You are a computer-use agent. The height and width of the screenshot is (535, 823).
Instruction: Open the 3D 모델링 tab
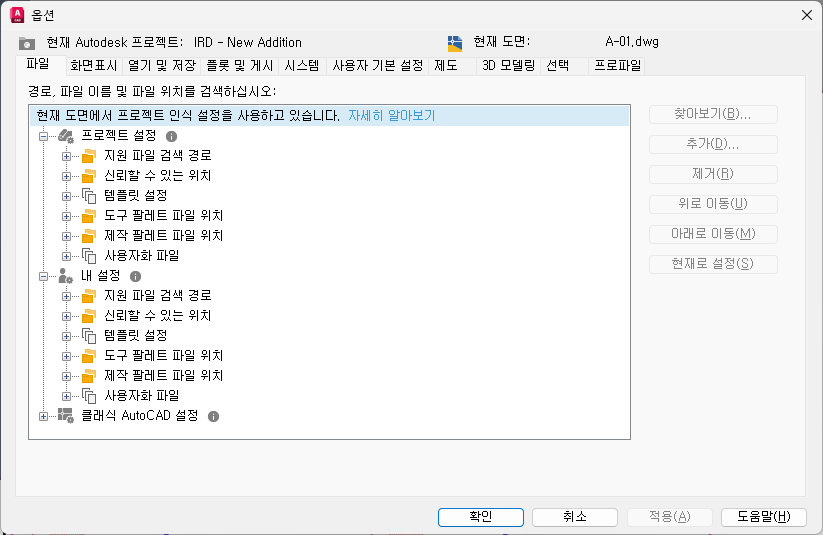(x=508, y=66)
